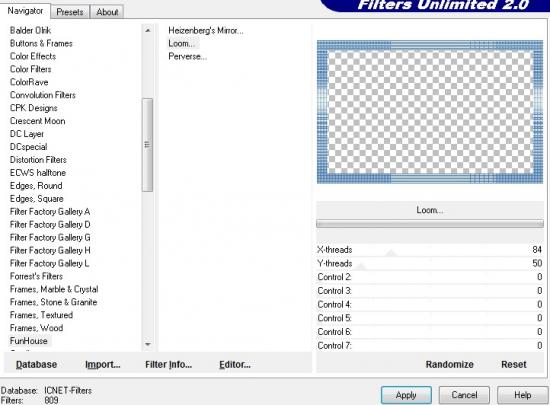Apply the Loom filter
Viewport: 550px width, 405px height.
(406, 395)
